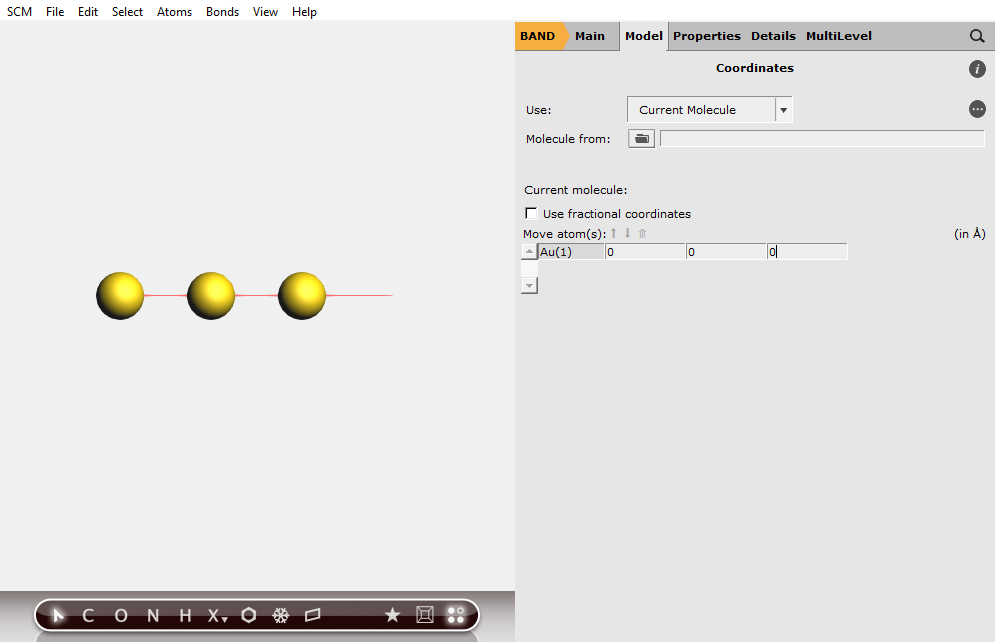Select the pointer tool in the toolbar
This screenshot has height=642, width=995.
[56, 615]
